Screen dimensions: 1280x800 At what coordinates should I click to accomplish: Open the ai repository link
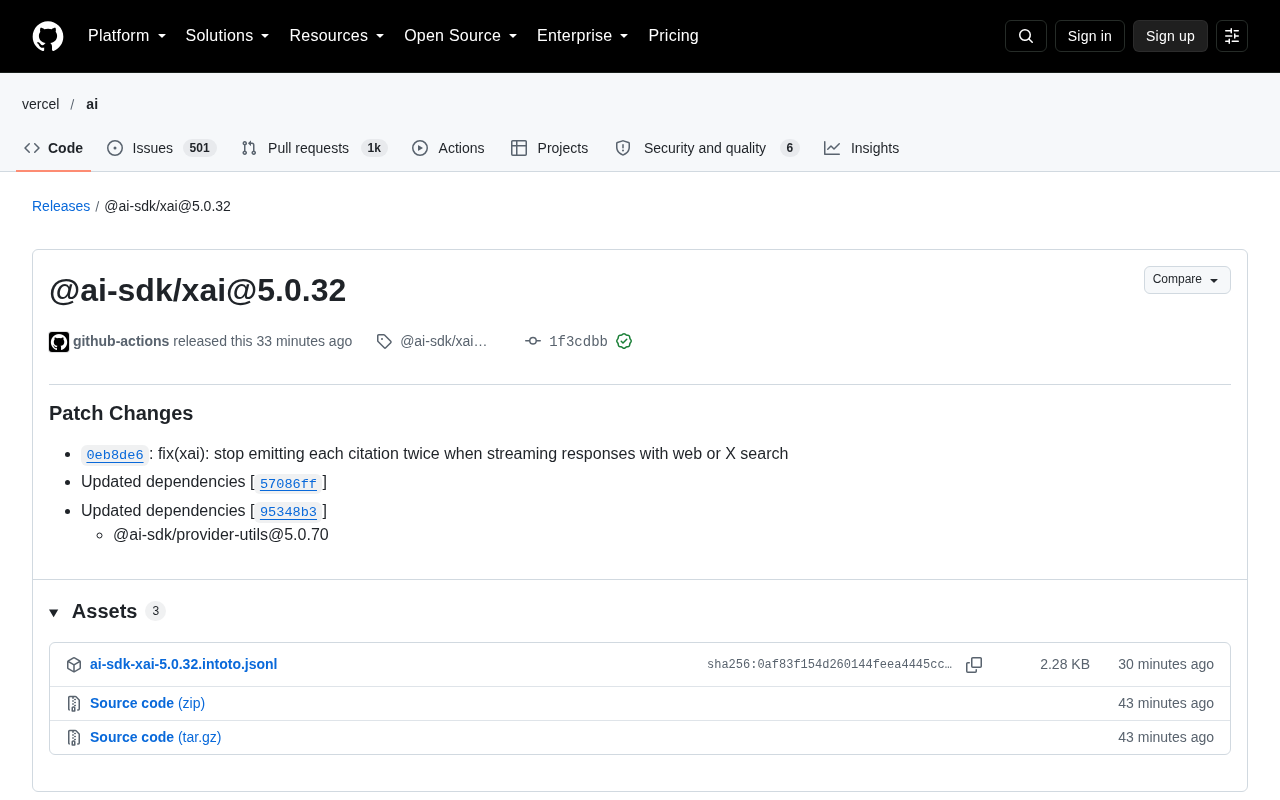pyautogui.click(x=92, y=104)
